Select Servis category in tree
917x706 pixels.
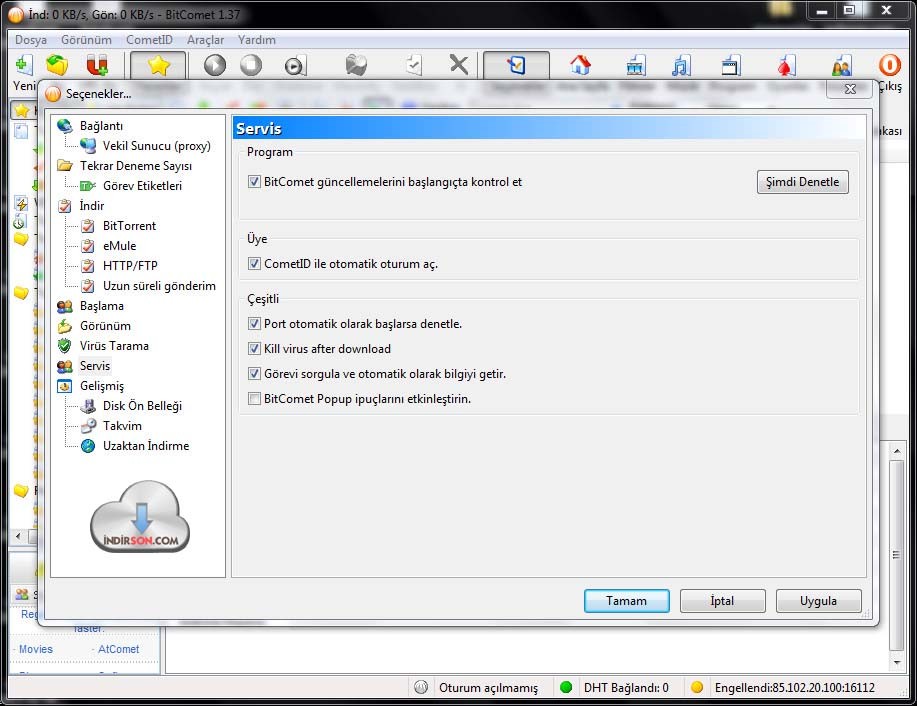pyautogui.click(x=95, y=366)
